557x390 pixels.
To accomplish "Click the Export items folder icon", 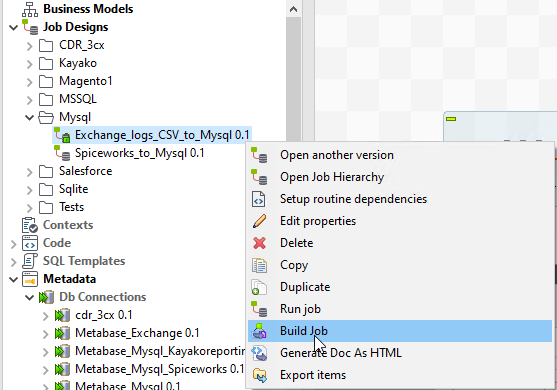I will (x=259, y=375).
